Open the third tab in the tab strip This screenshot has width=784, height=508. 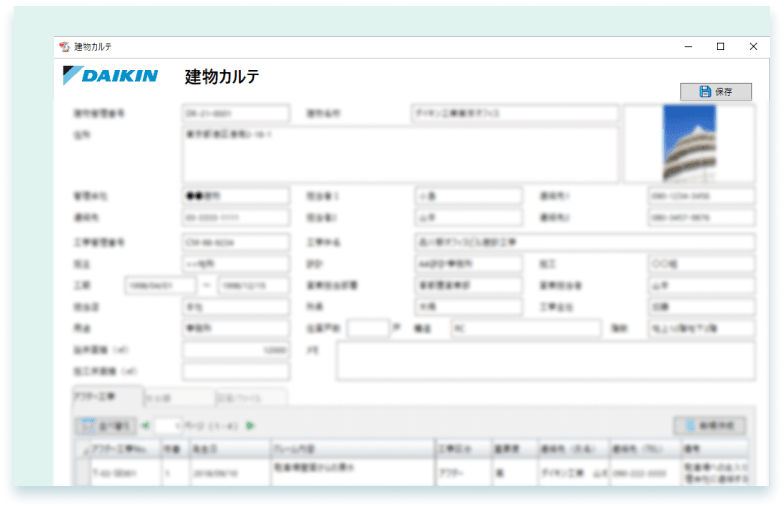click(250, 397)
